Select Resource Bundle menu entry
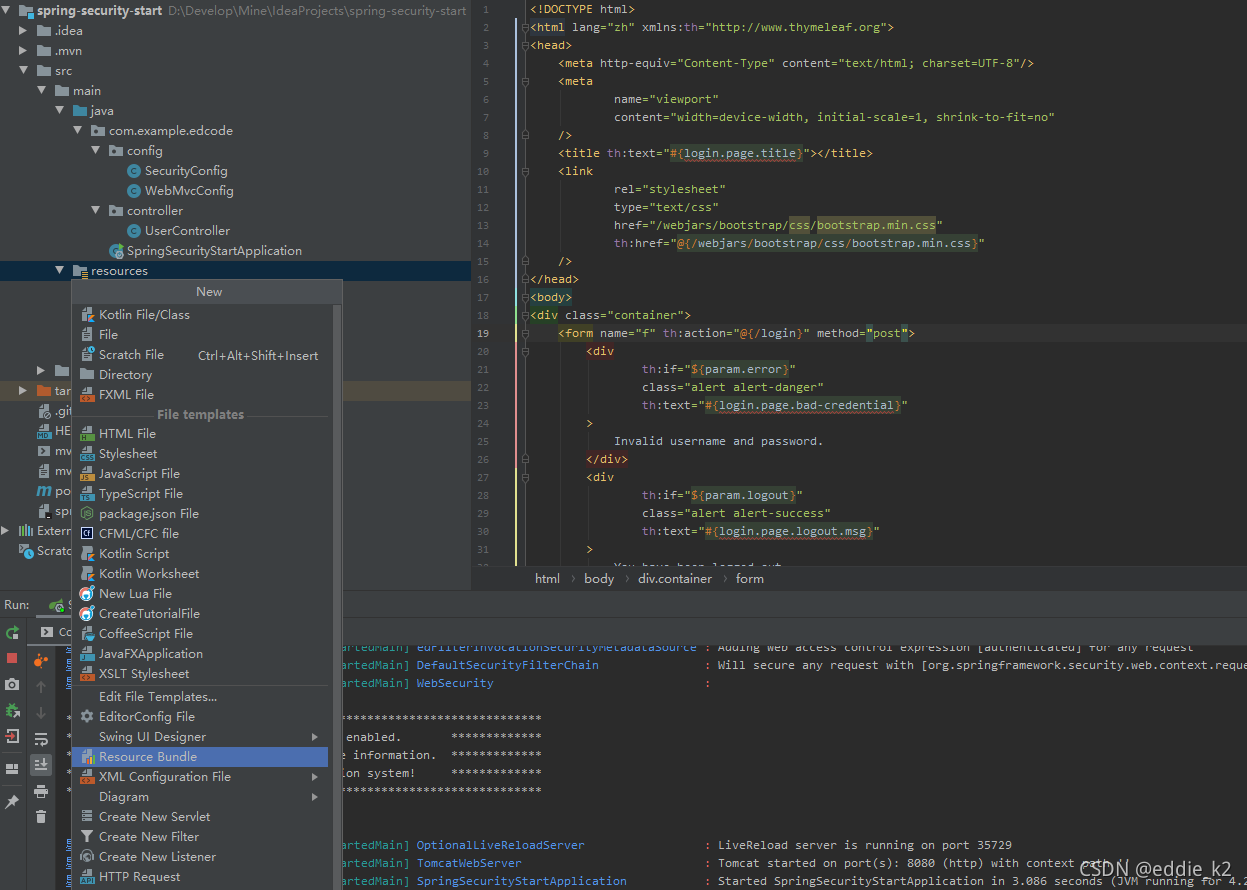Viewport: 1247px width, 890px height. [x=201, y=757]
